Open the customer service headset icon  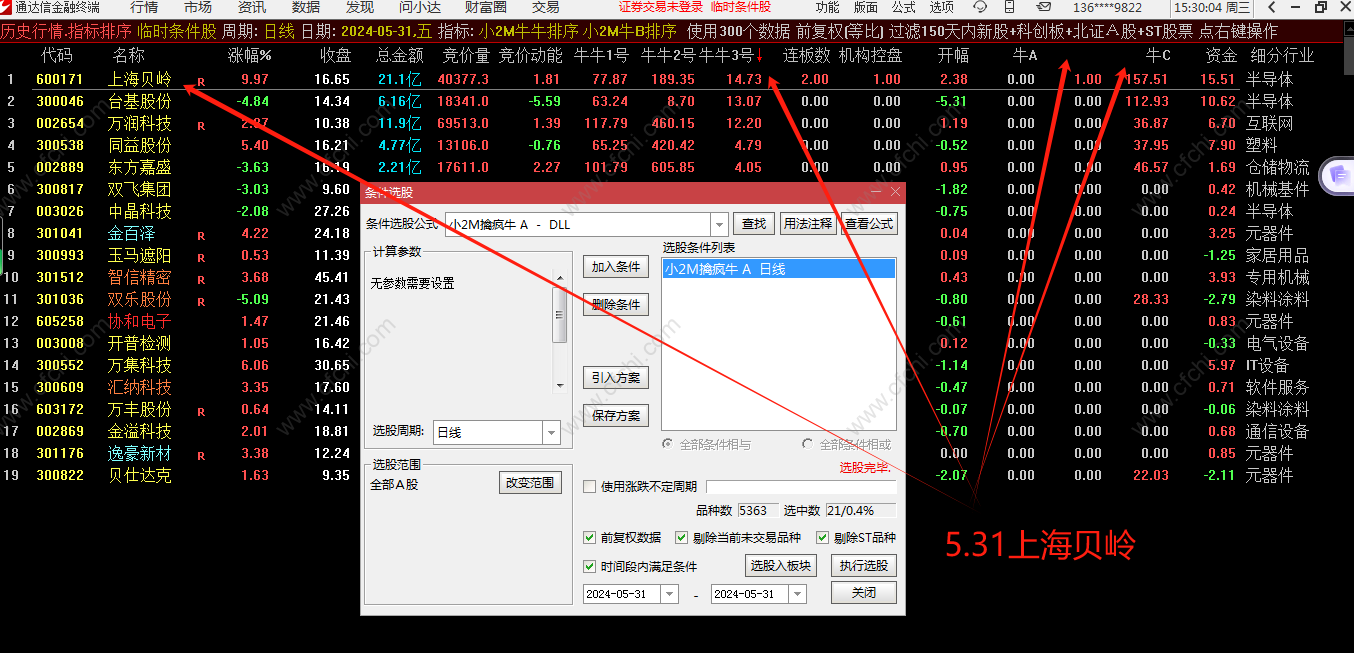[981, 7]
